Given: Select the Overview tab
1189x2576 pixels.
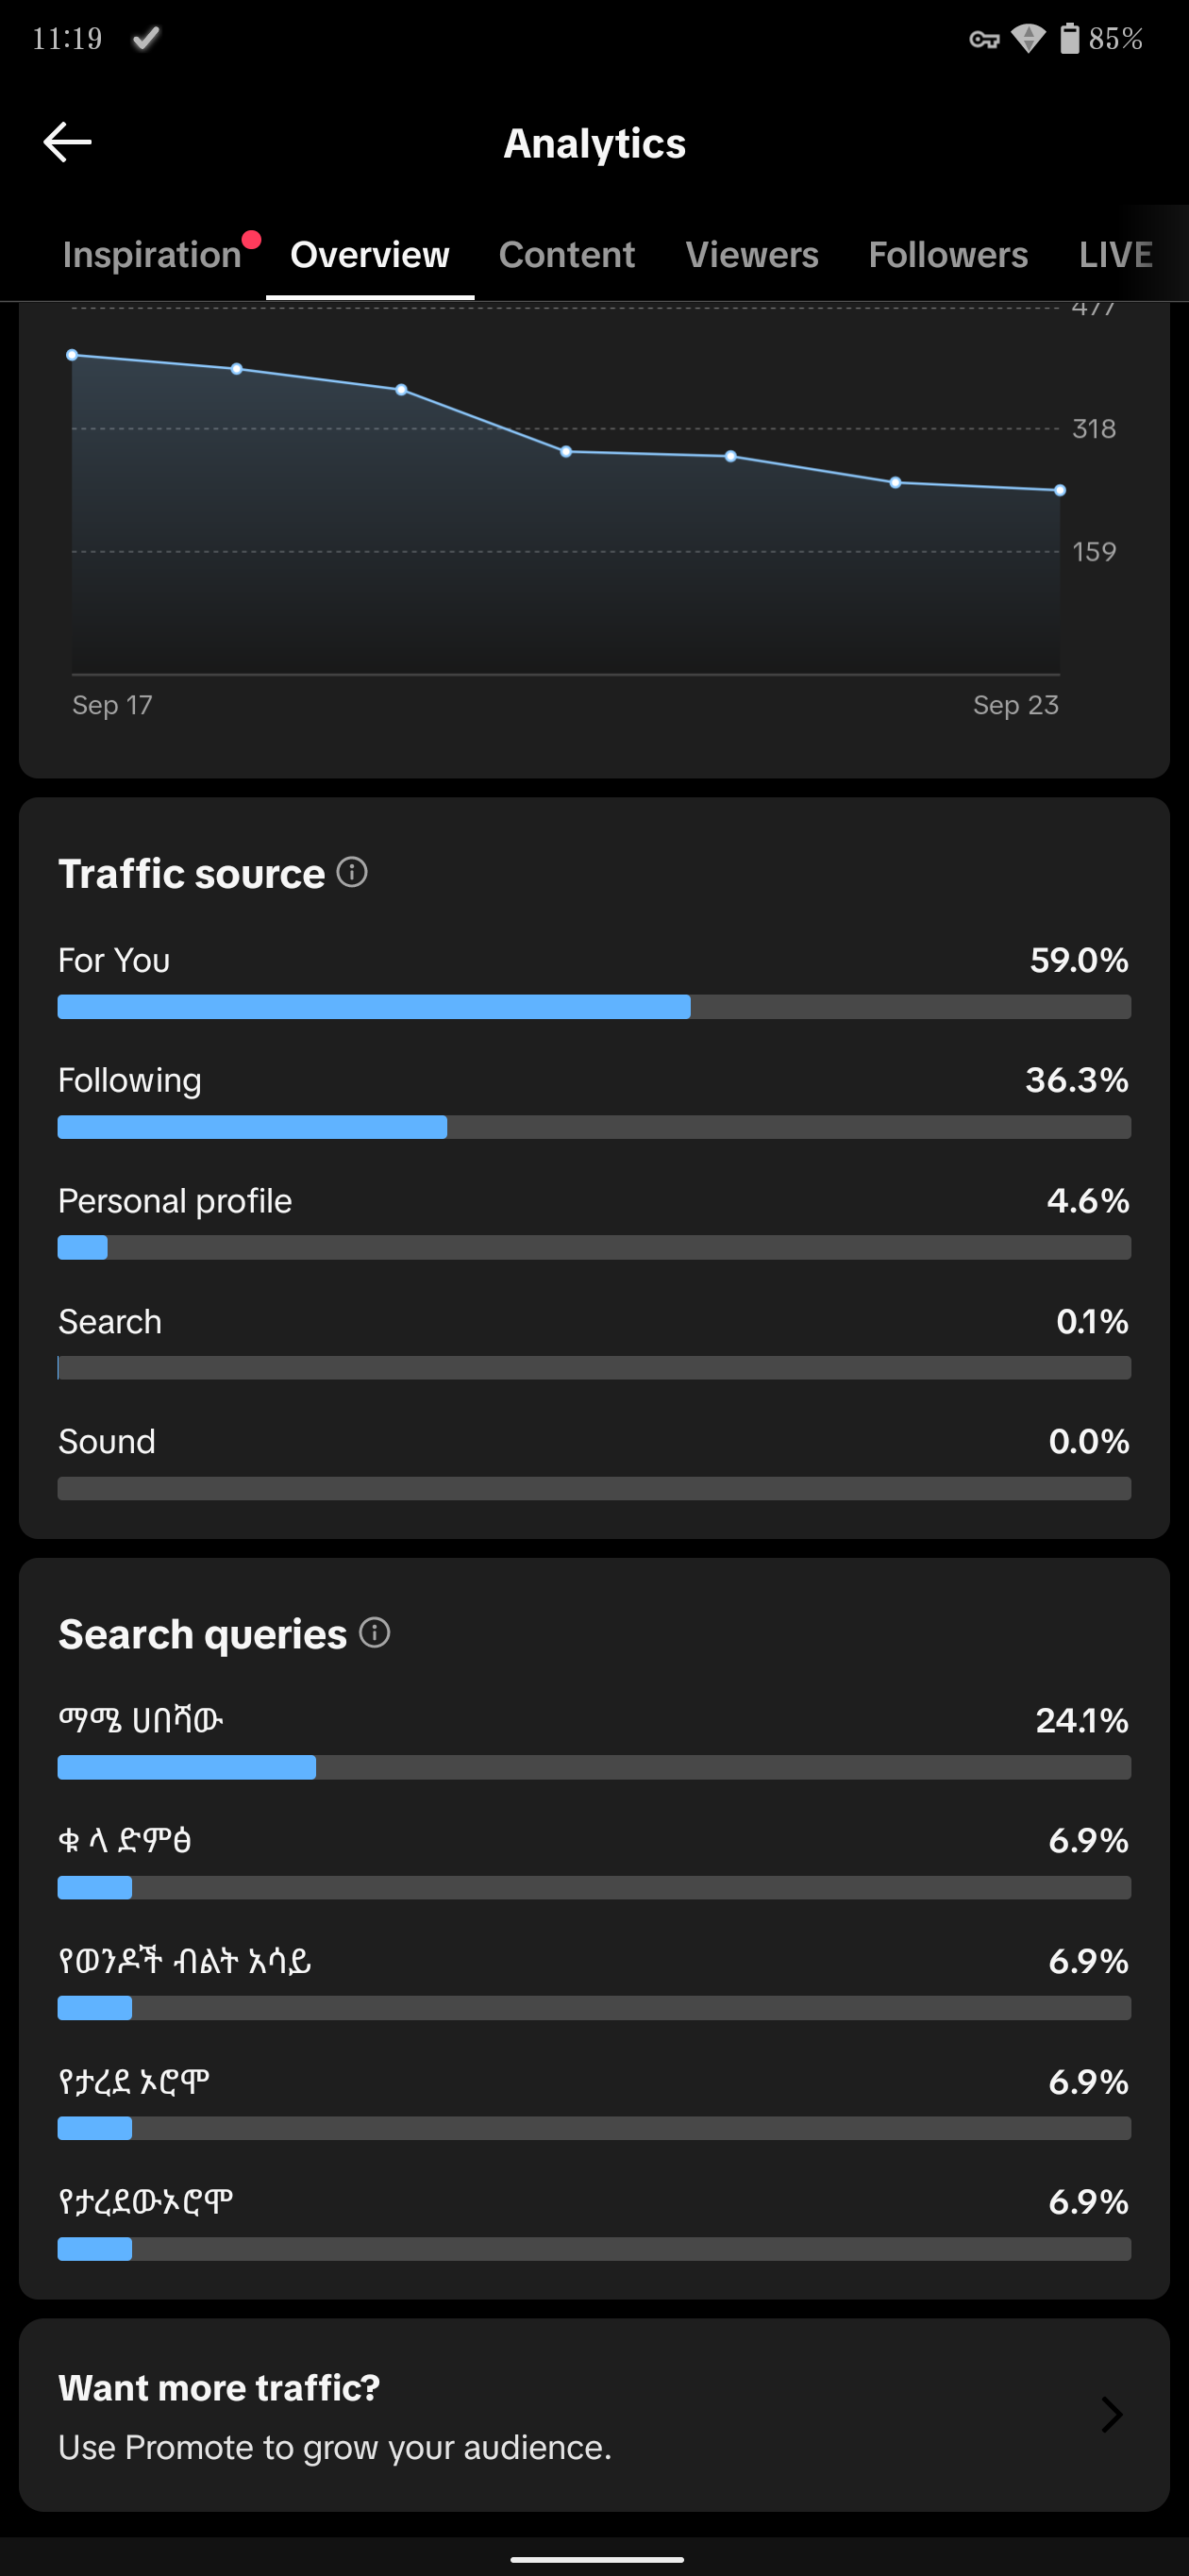Looking at the screenshot, I should [370, 255].
